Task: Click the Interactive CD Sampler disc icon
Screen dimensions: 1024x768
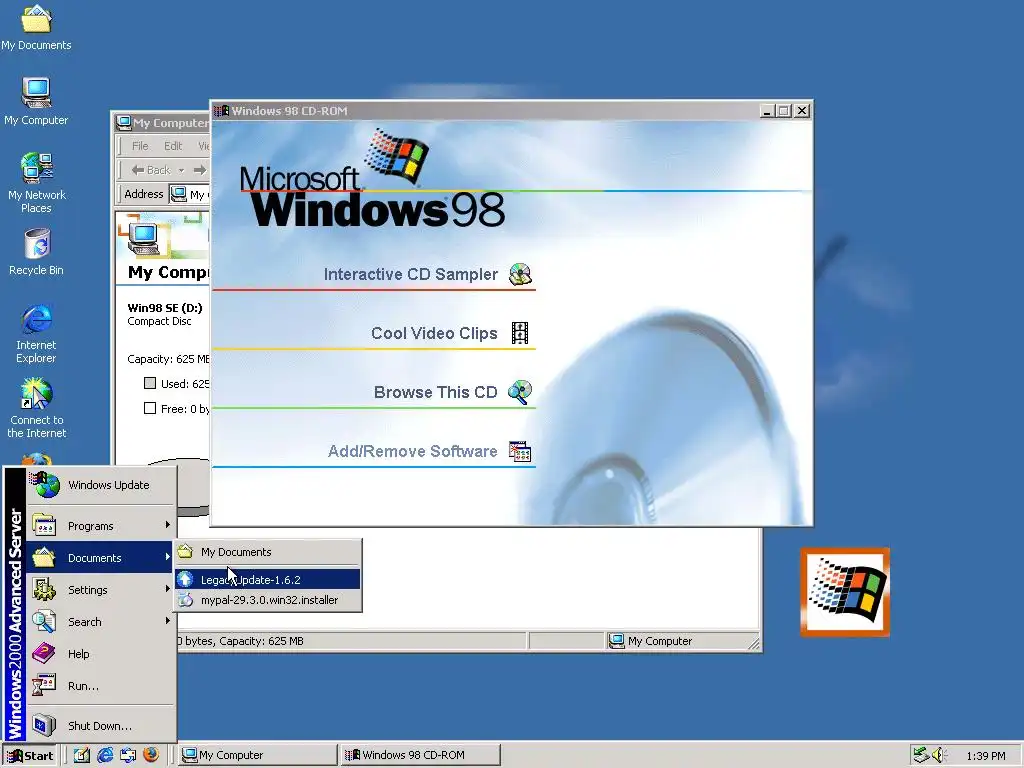Action: pos(520,274)
